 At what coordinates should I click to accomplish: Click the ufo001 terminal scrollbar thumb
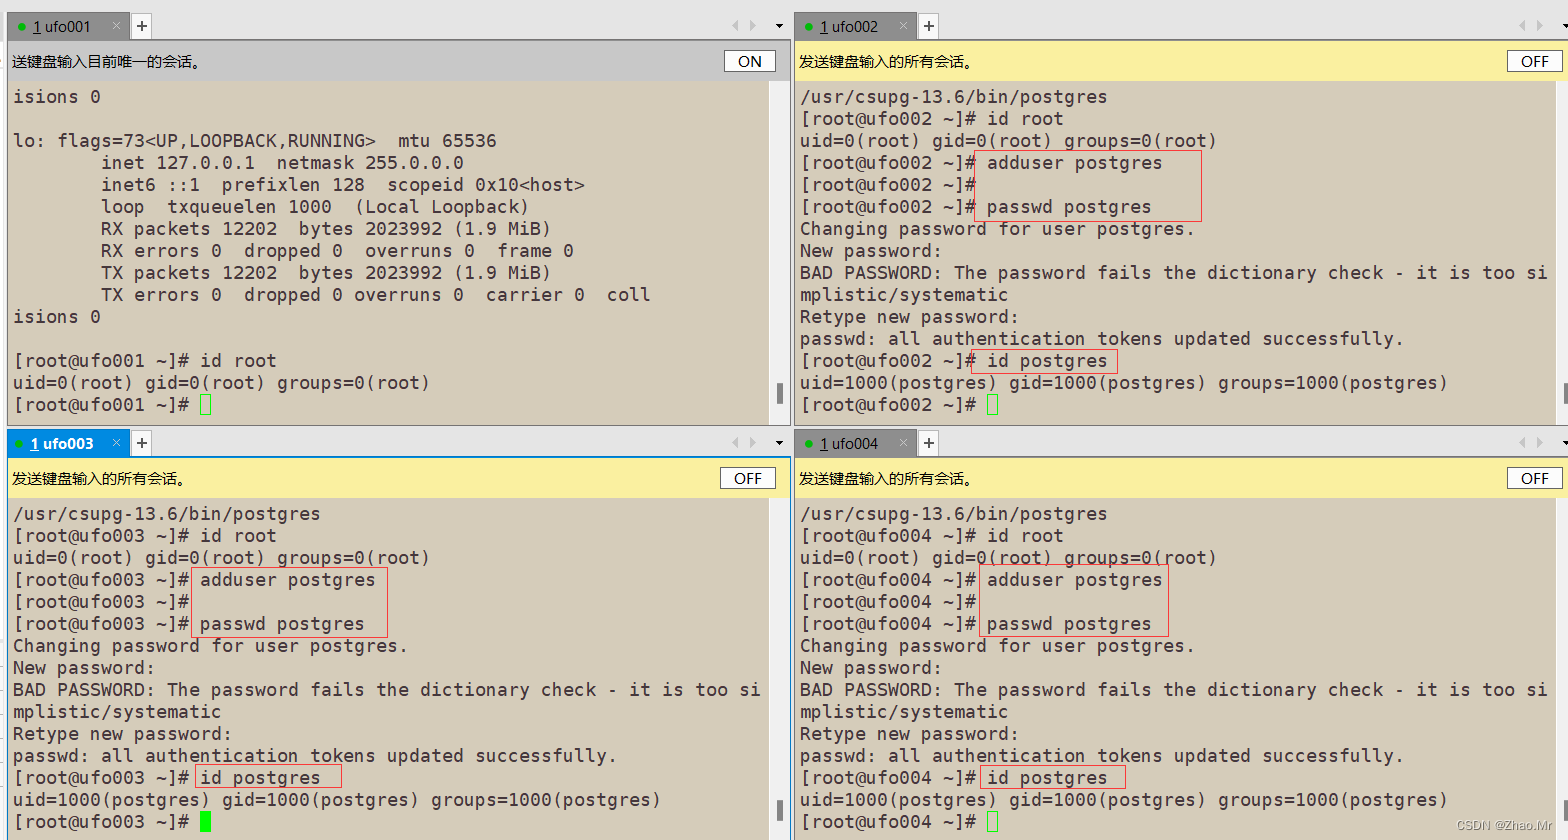(x=780, y=393)
